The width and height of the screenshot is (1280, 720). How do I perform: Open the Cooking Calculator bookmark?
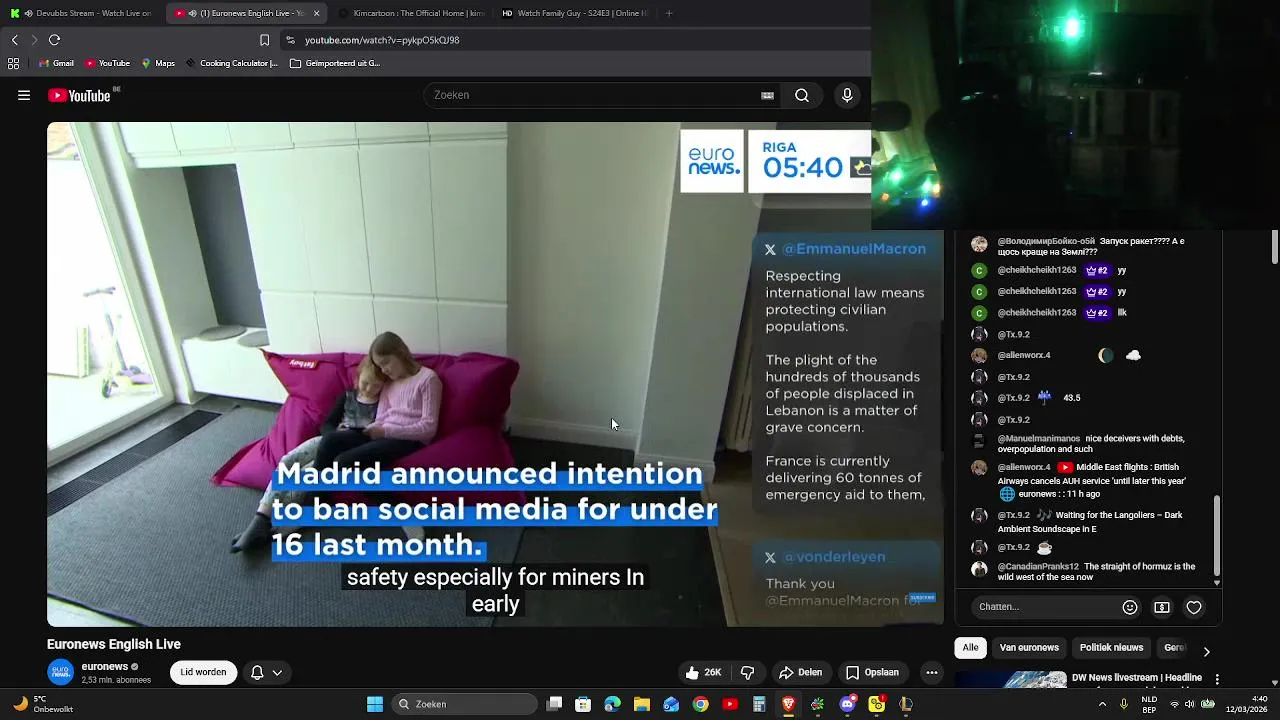[x=232, y=63]
